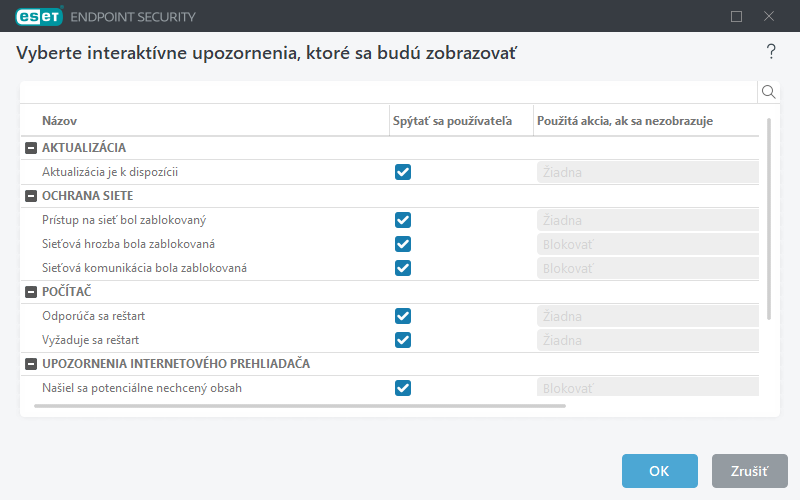Collapse the POČÍTAČ group
Screen dimensions: 800x500
(31, 292)
